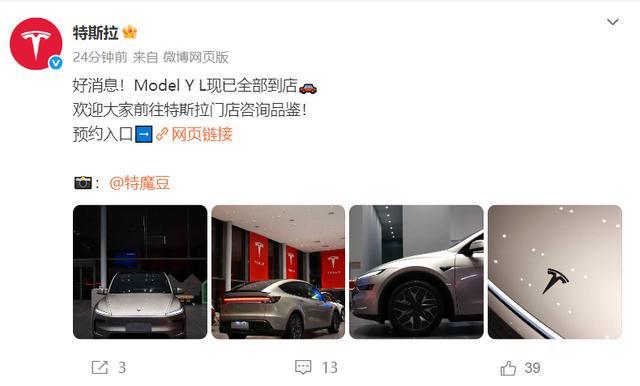
Task: Like the post with thumbs-up icon
Action: click(x=508, y=368)
